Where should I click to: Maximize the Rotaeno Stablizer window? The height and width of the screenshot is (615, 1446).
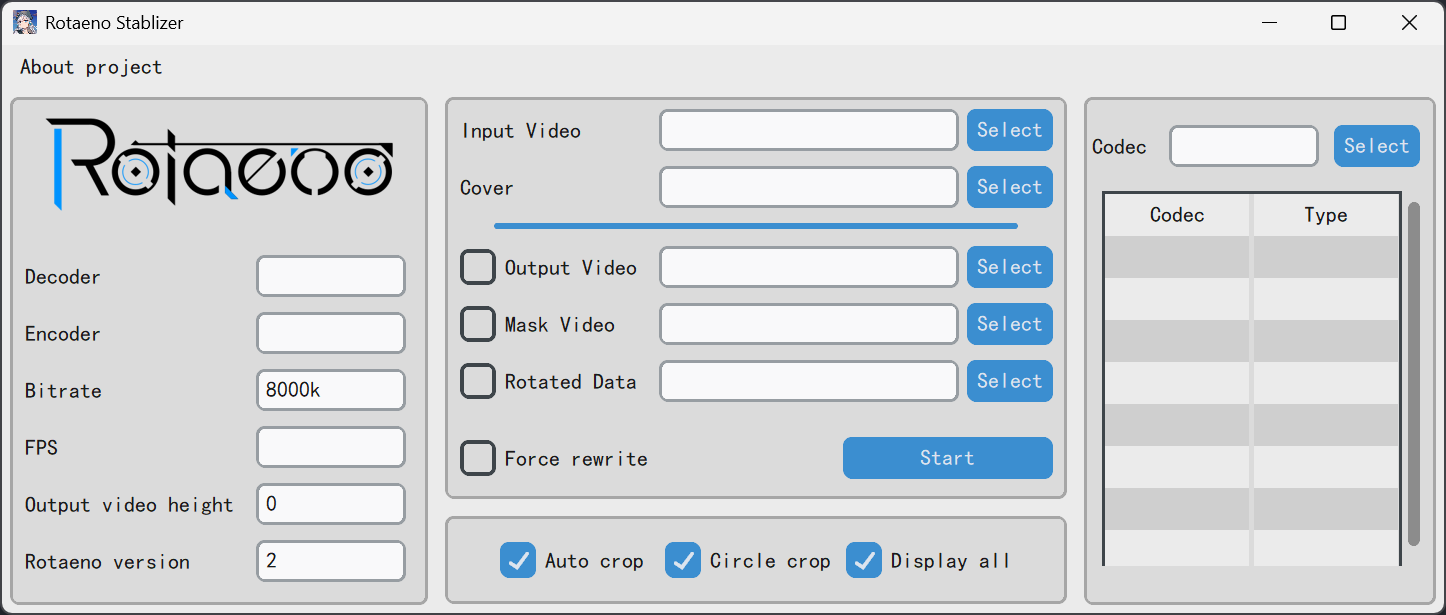[x=1338, y=23]
